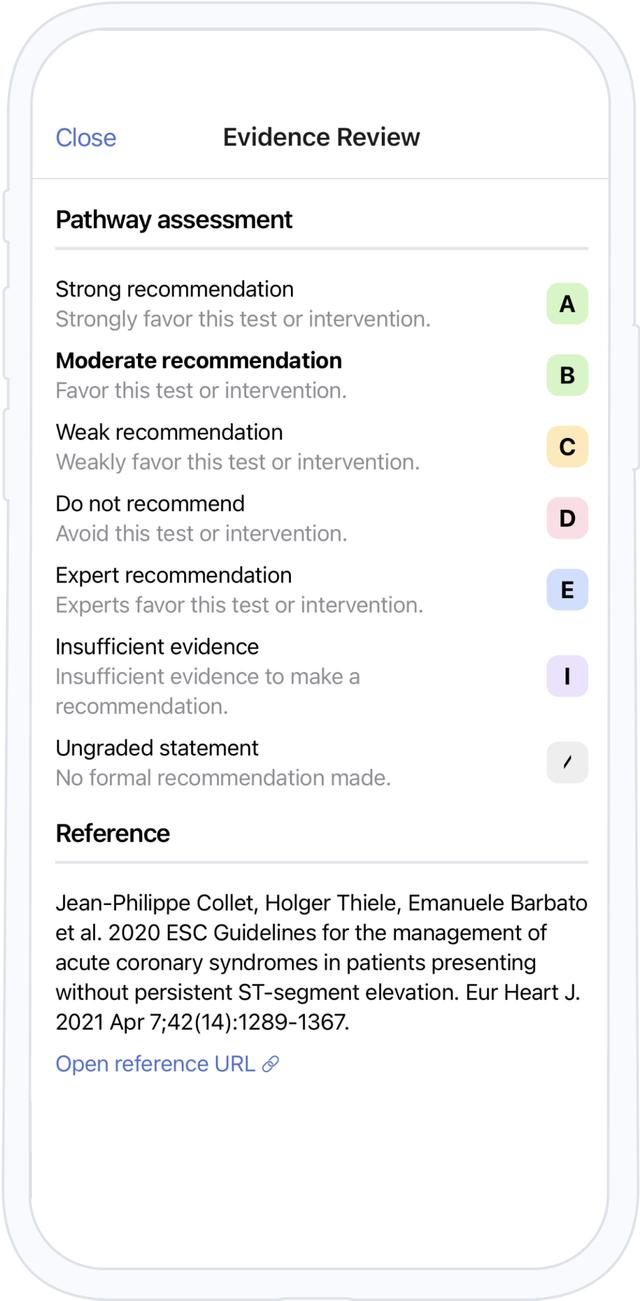Image resolution: width=640 pixels, height=1301 pixels.
Task: Tap the green A grade badge
Action: click(567, 304)
